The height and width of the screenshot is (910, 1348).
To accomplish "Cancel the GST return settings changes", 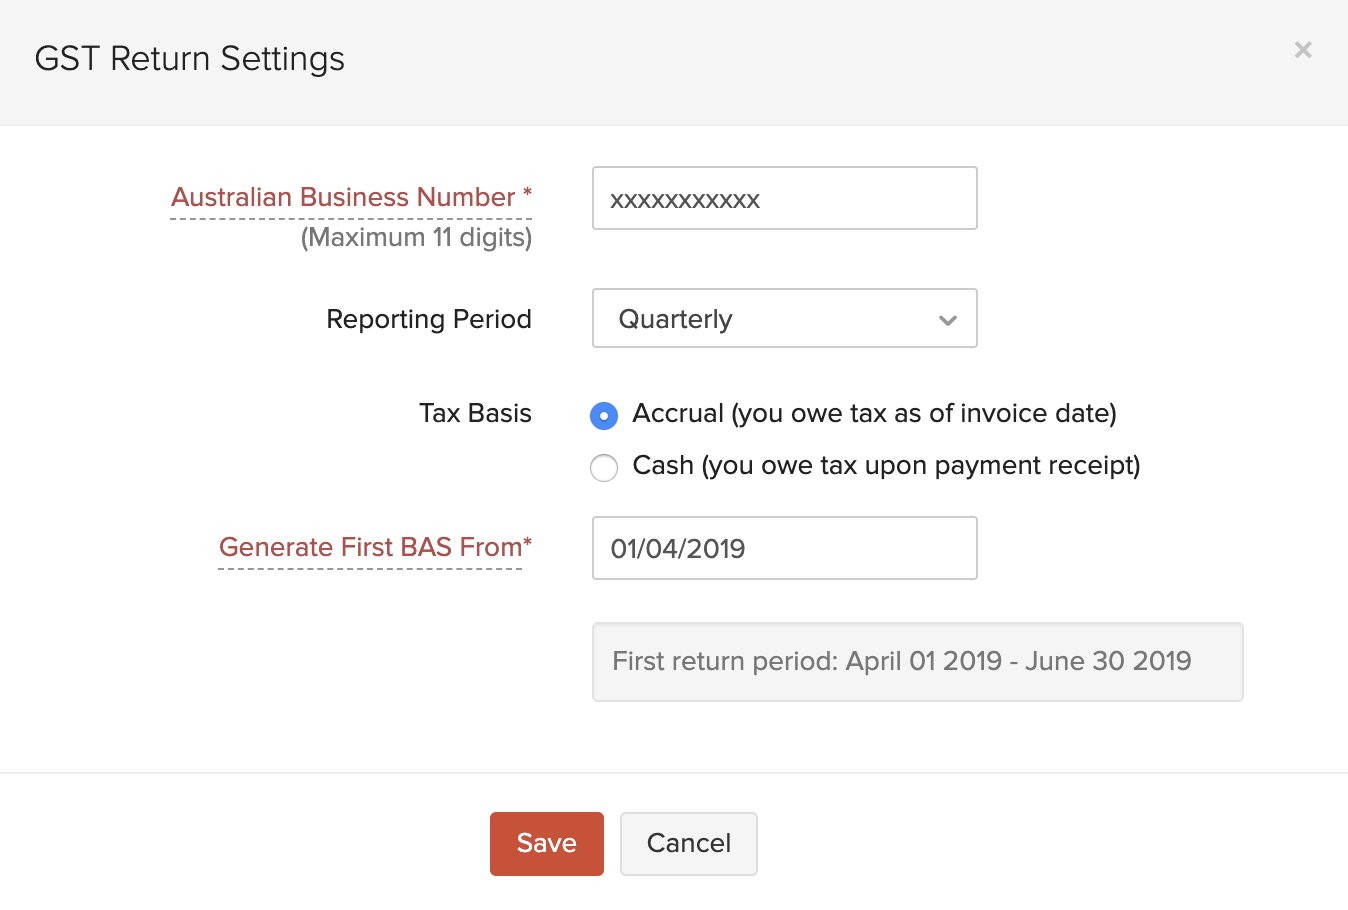I will tap(688, 843).
